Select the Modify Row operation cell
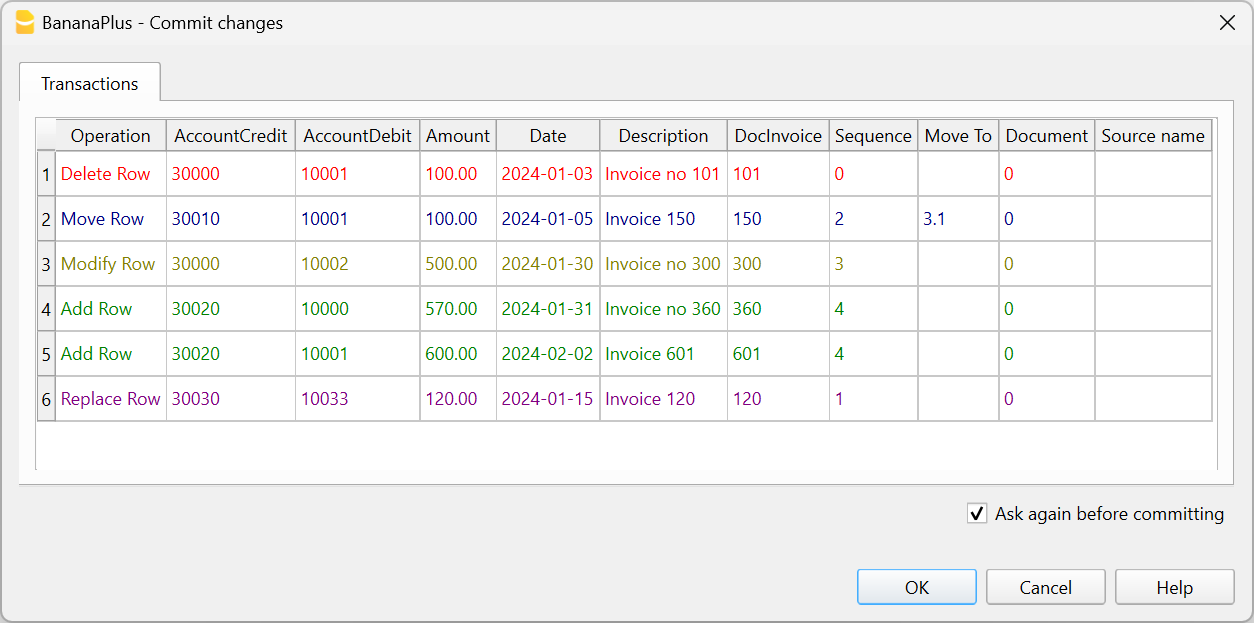The width and height of the screenshot is (1254, 623). click(x=108, y=264)
